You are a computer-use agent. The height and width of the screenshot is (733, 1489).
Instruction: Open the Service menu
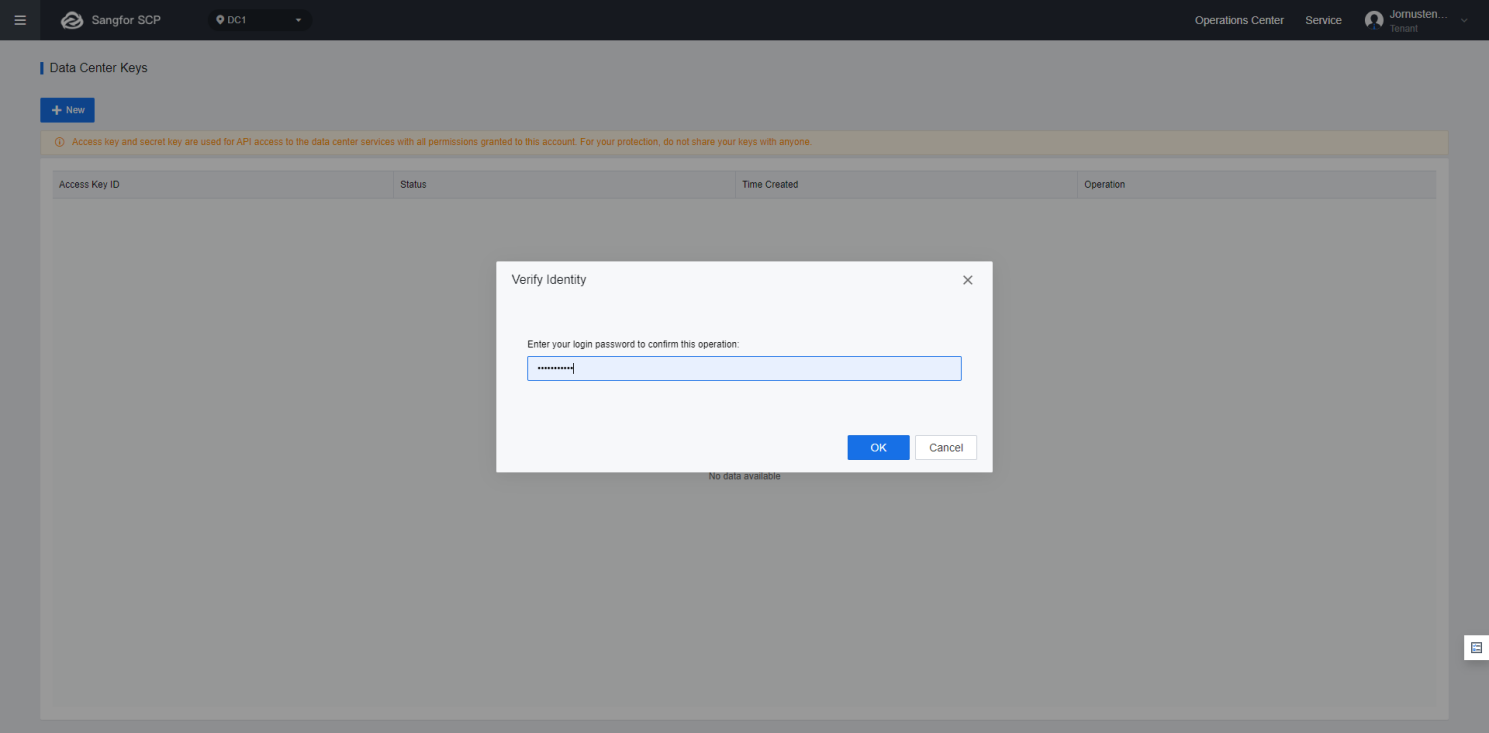[x=1323, y=20]
